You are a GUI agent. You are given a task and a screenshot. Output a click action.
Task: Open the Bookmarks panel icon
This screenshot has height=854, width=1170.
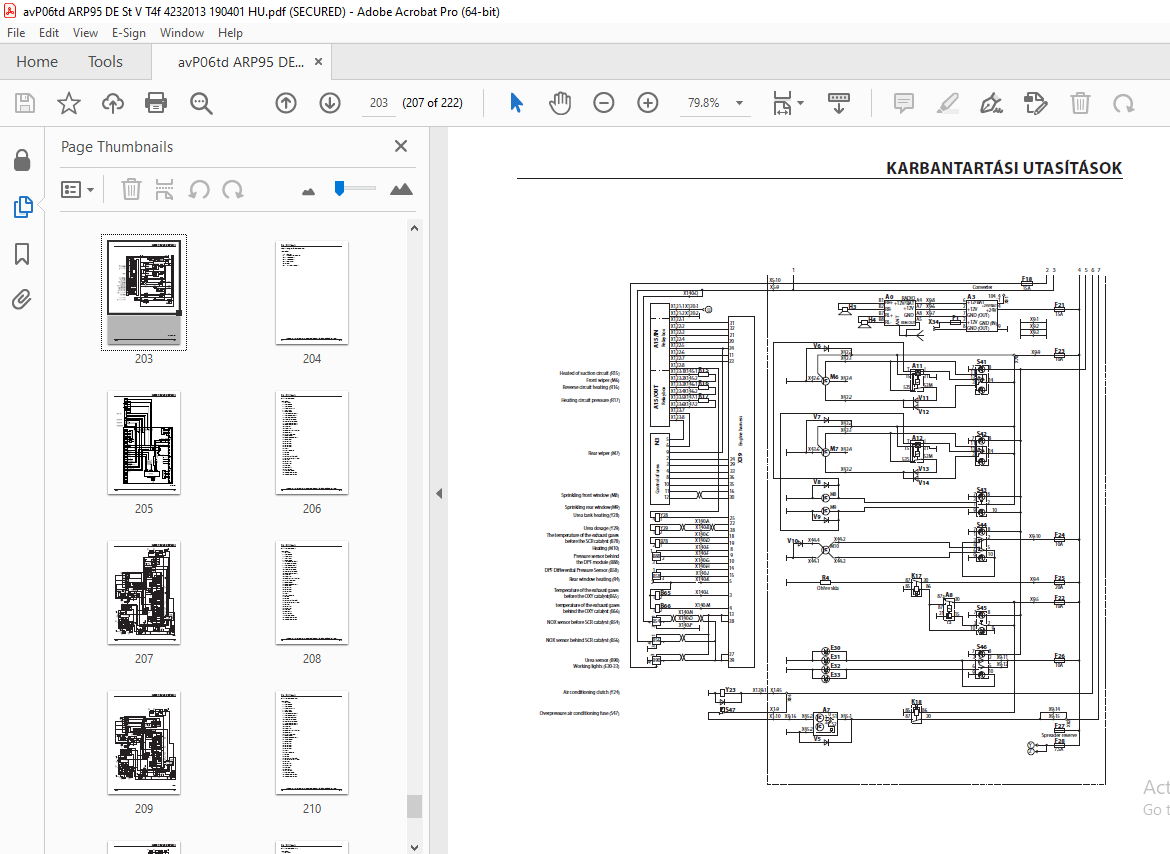(x=22, y=254)
